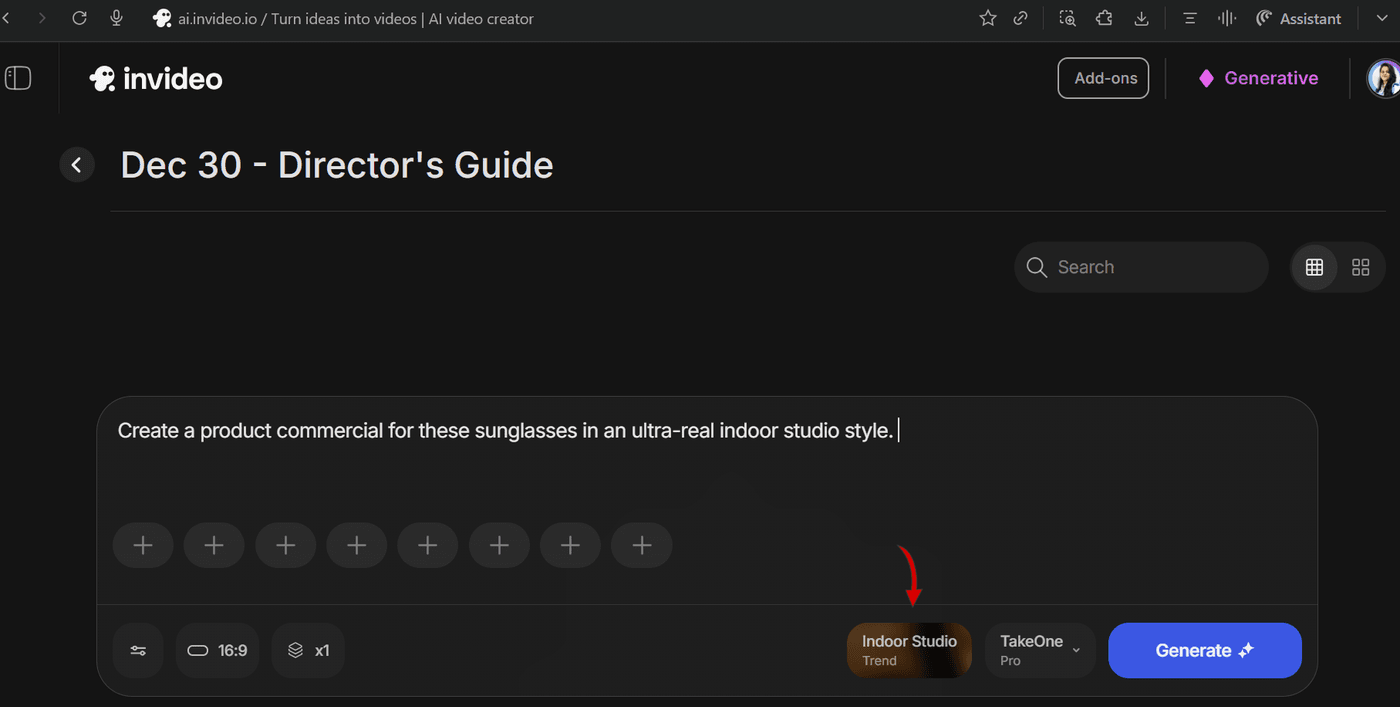
Task: Bookmark the page with the star icon
Action: pos(988,18)
